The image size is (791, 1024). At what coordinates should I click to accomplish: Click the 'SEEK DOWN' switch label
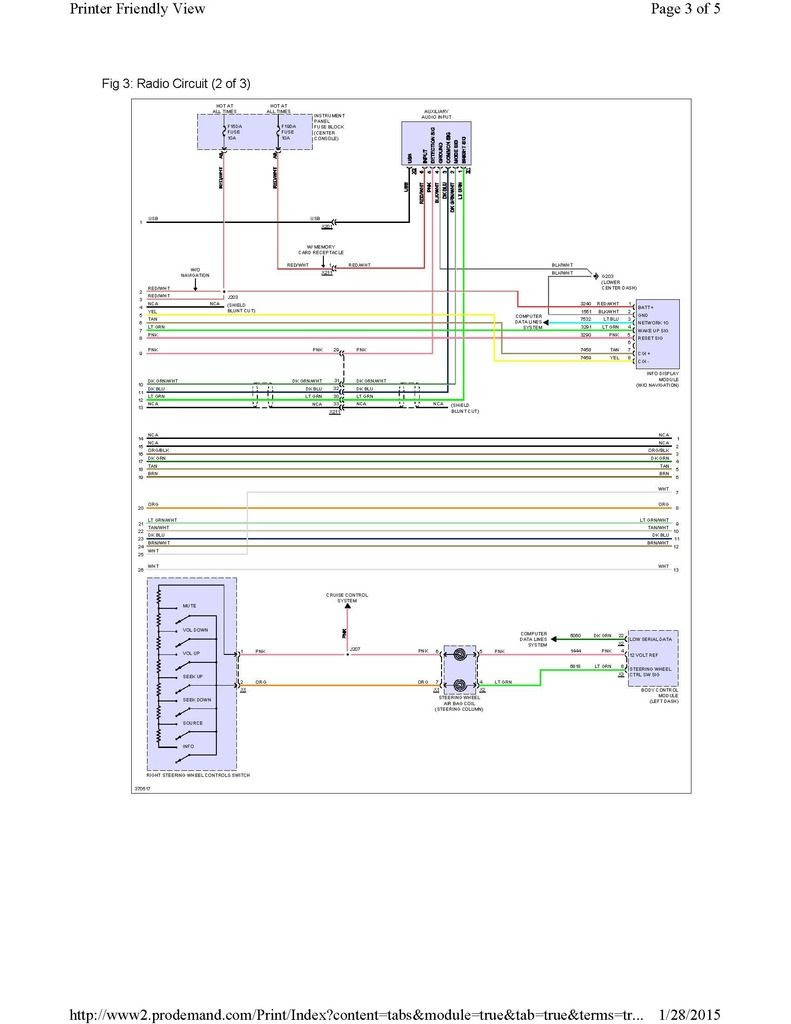click(197, 699)
